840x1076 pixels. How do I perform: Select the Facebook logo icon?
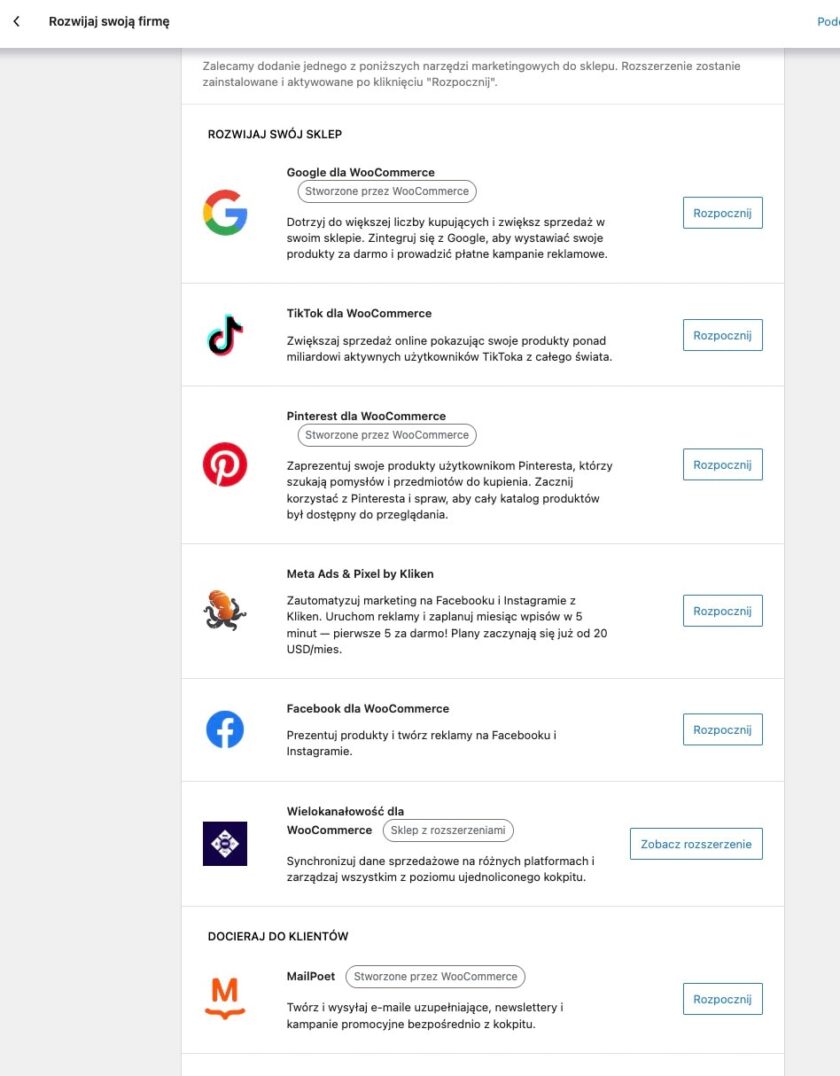pyautogui.click(x=224, y=729)
